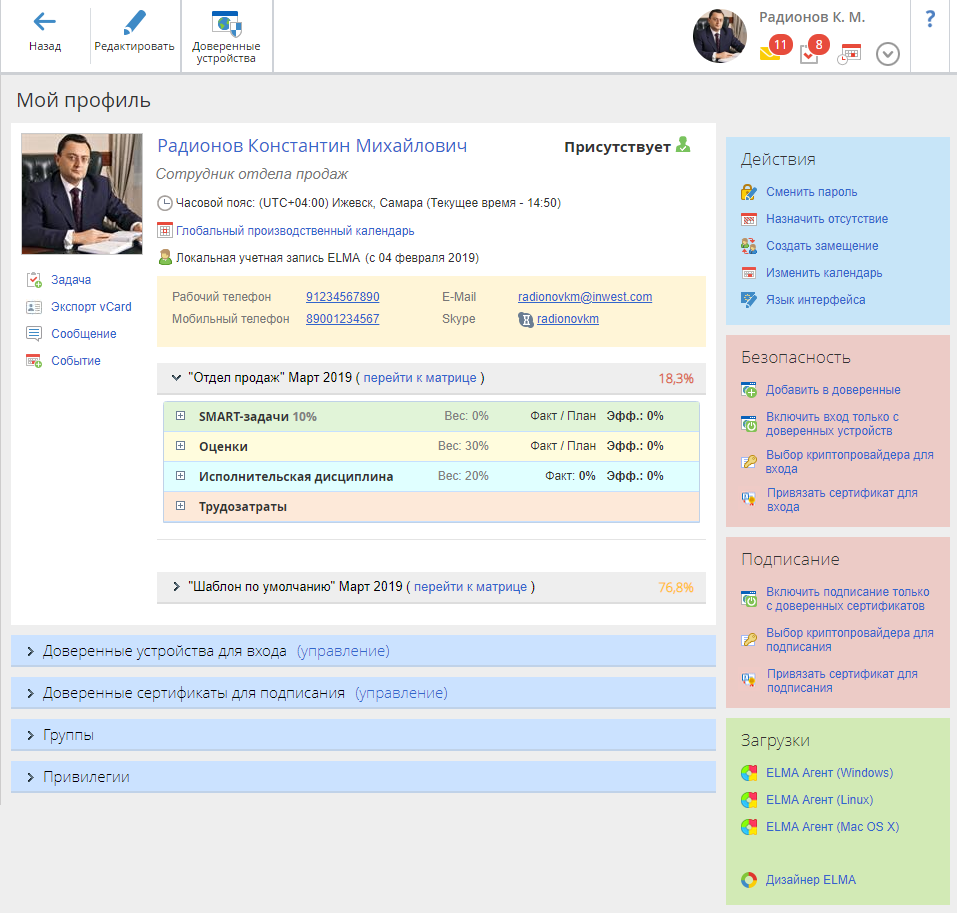Screen dimensions: 957x913
Task: Expand the Оценки row
Action: tap(181, 446)
